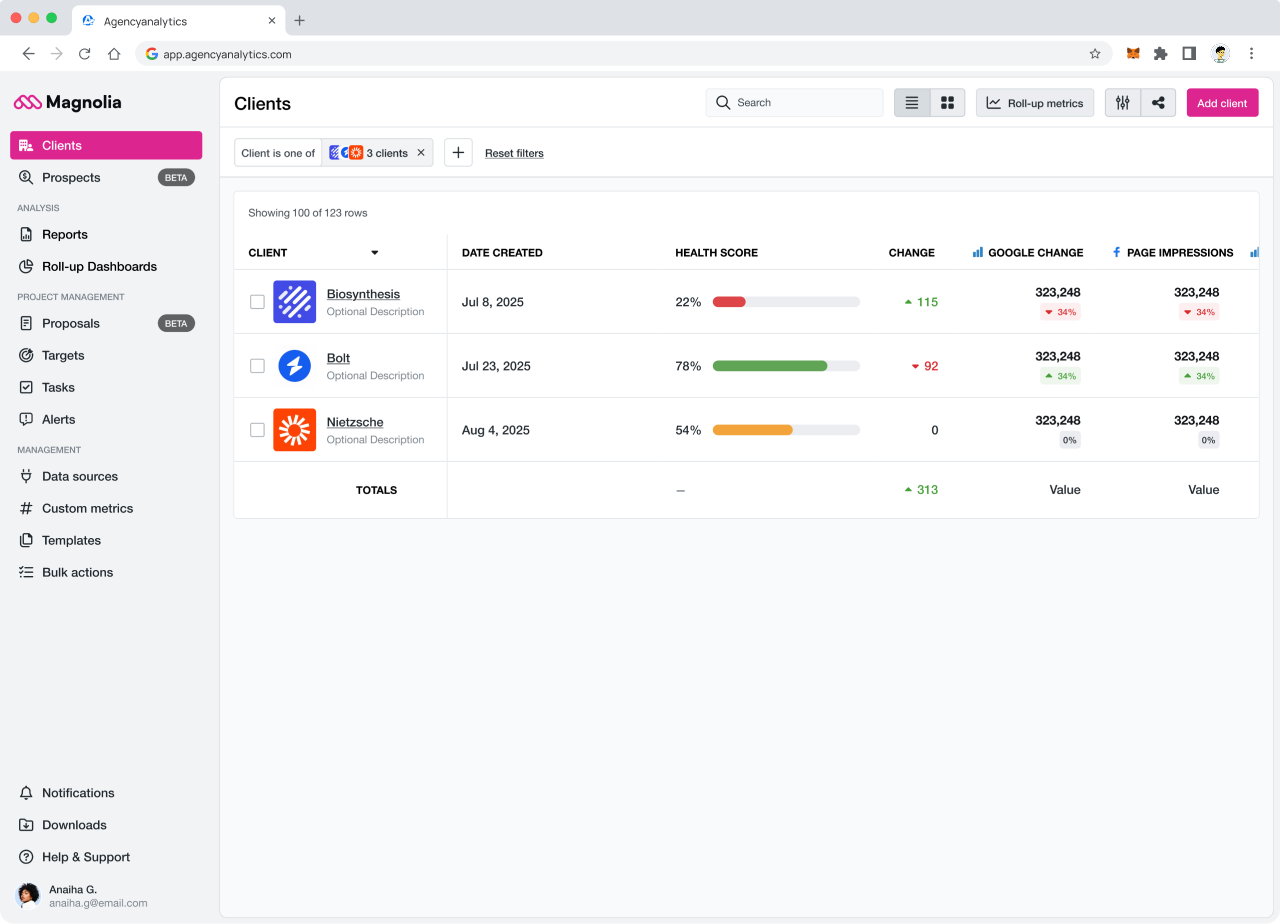The image size is (1280, 924).
Task: Switch to grid view layout
Action: click(x=947, y=103)
